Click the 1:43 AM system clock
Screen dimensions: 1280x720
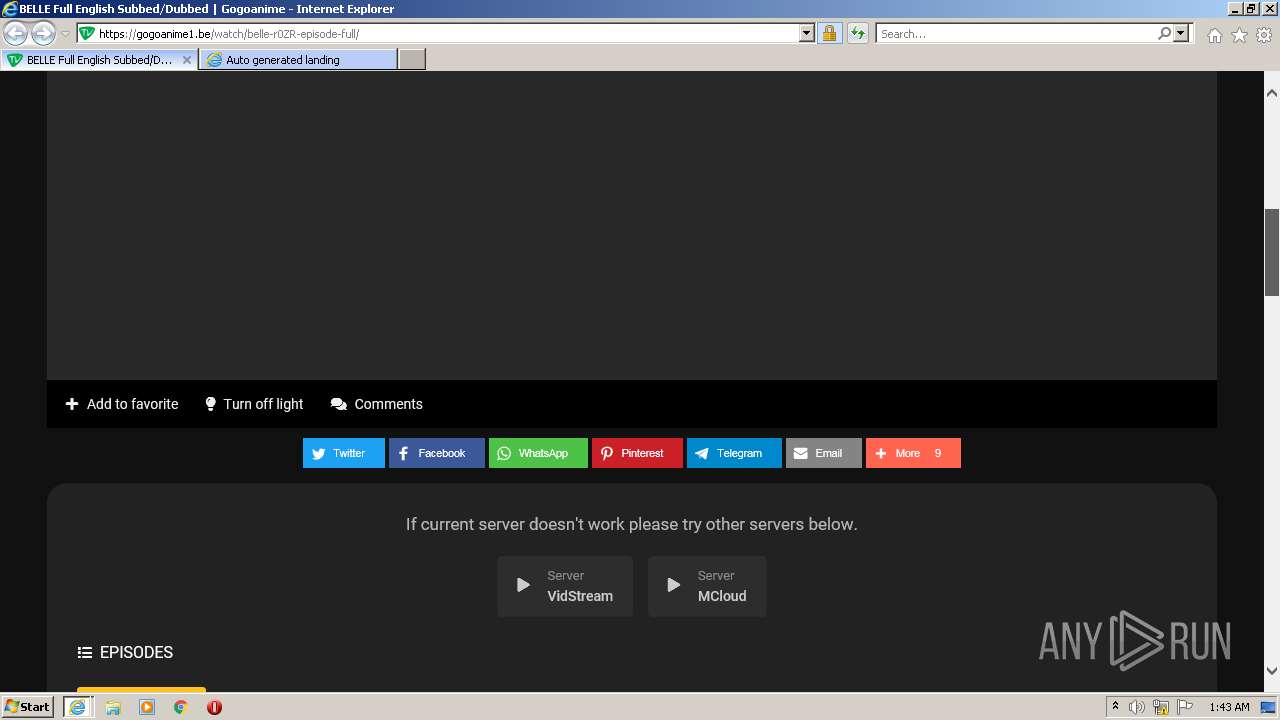1229,707
